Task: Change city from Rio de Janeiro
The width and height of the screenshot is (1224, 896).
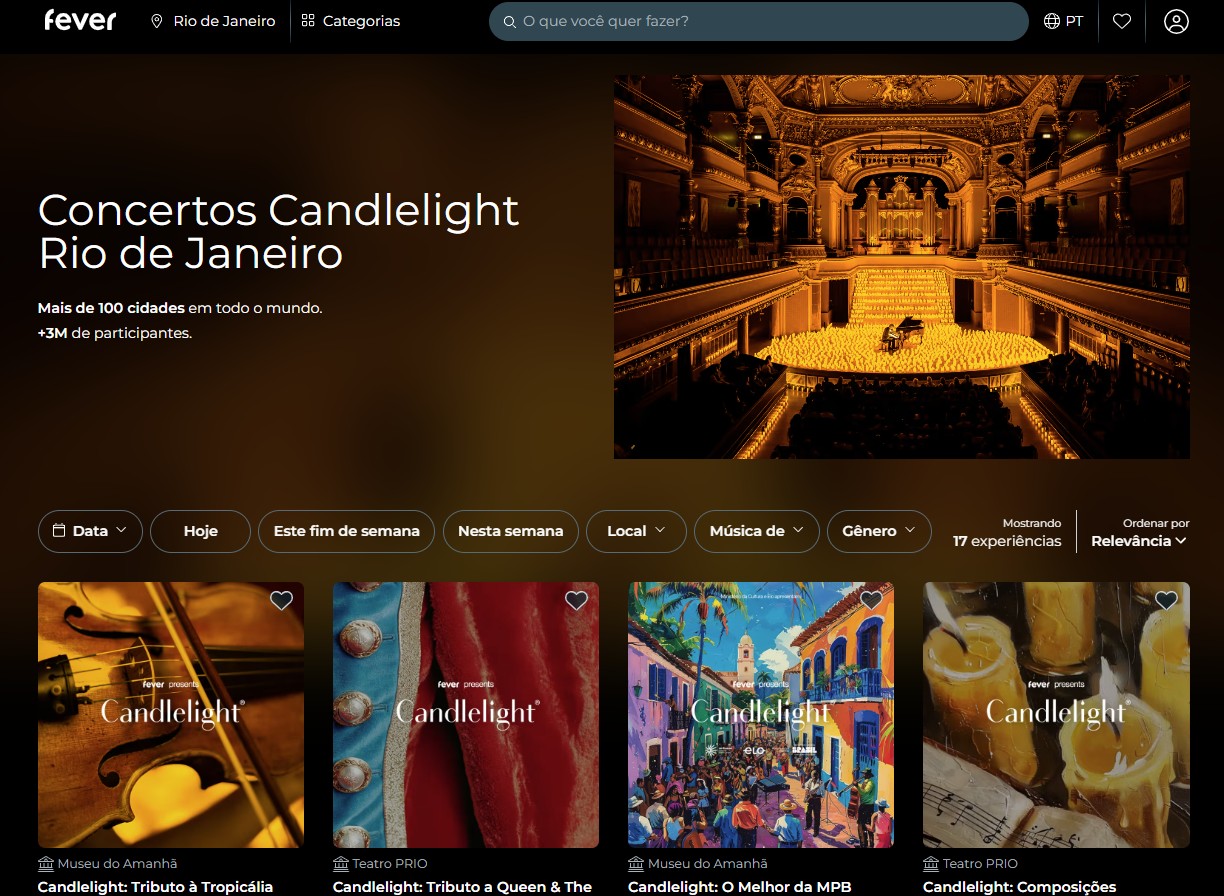Action: [213, 21]
